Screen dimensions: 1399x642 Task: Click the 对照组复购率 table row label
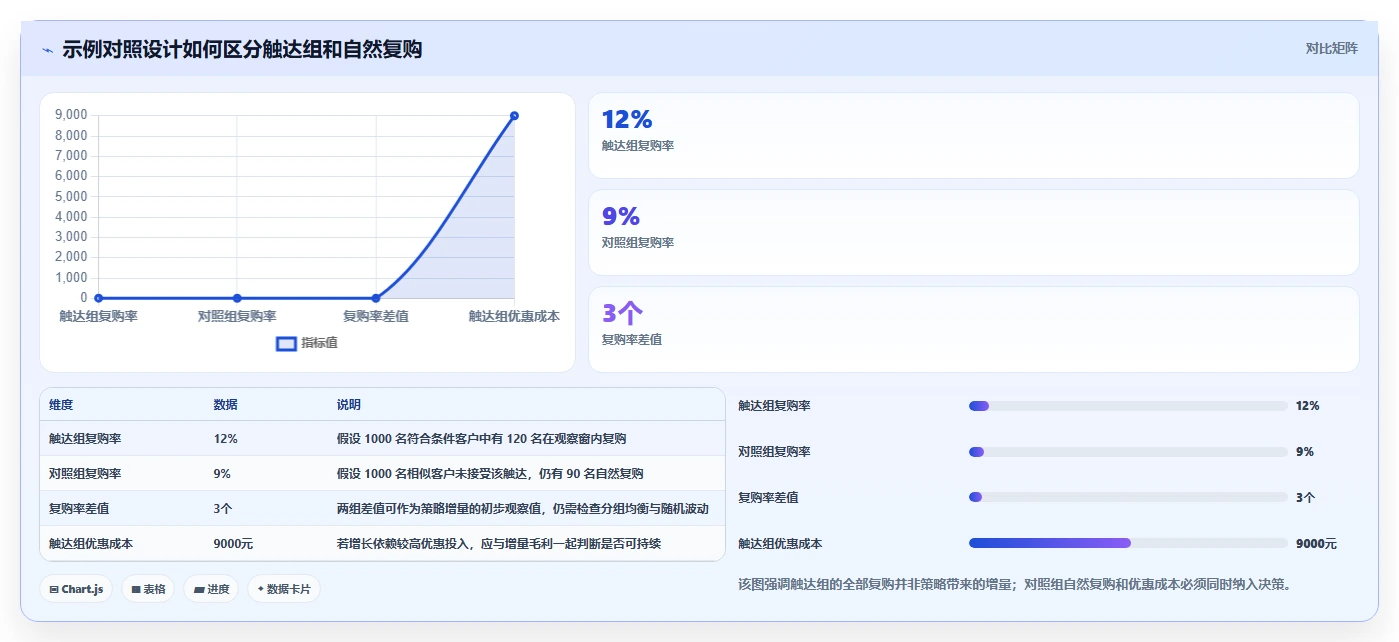click(85, 474)
